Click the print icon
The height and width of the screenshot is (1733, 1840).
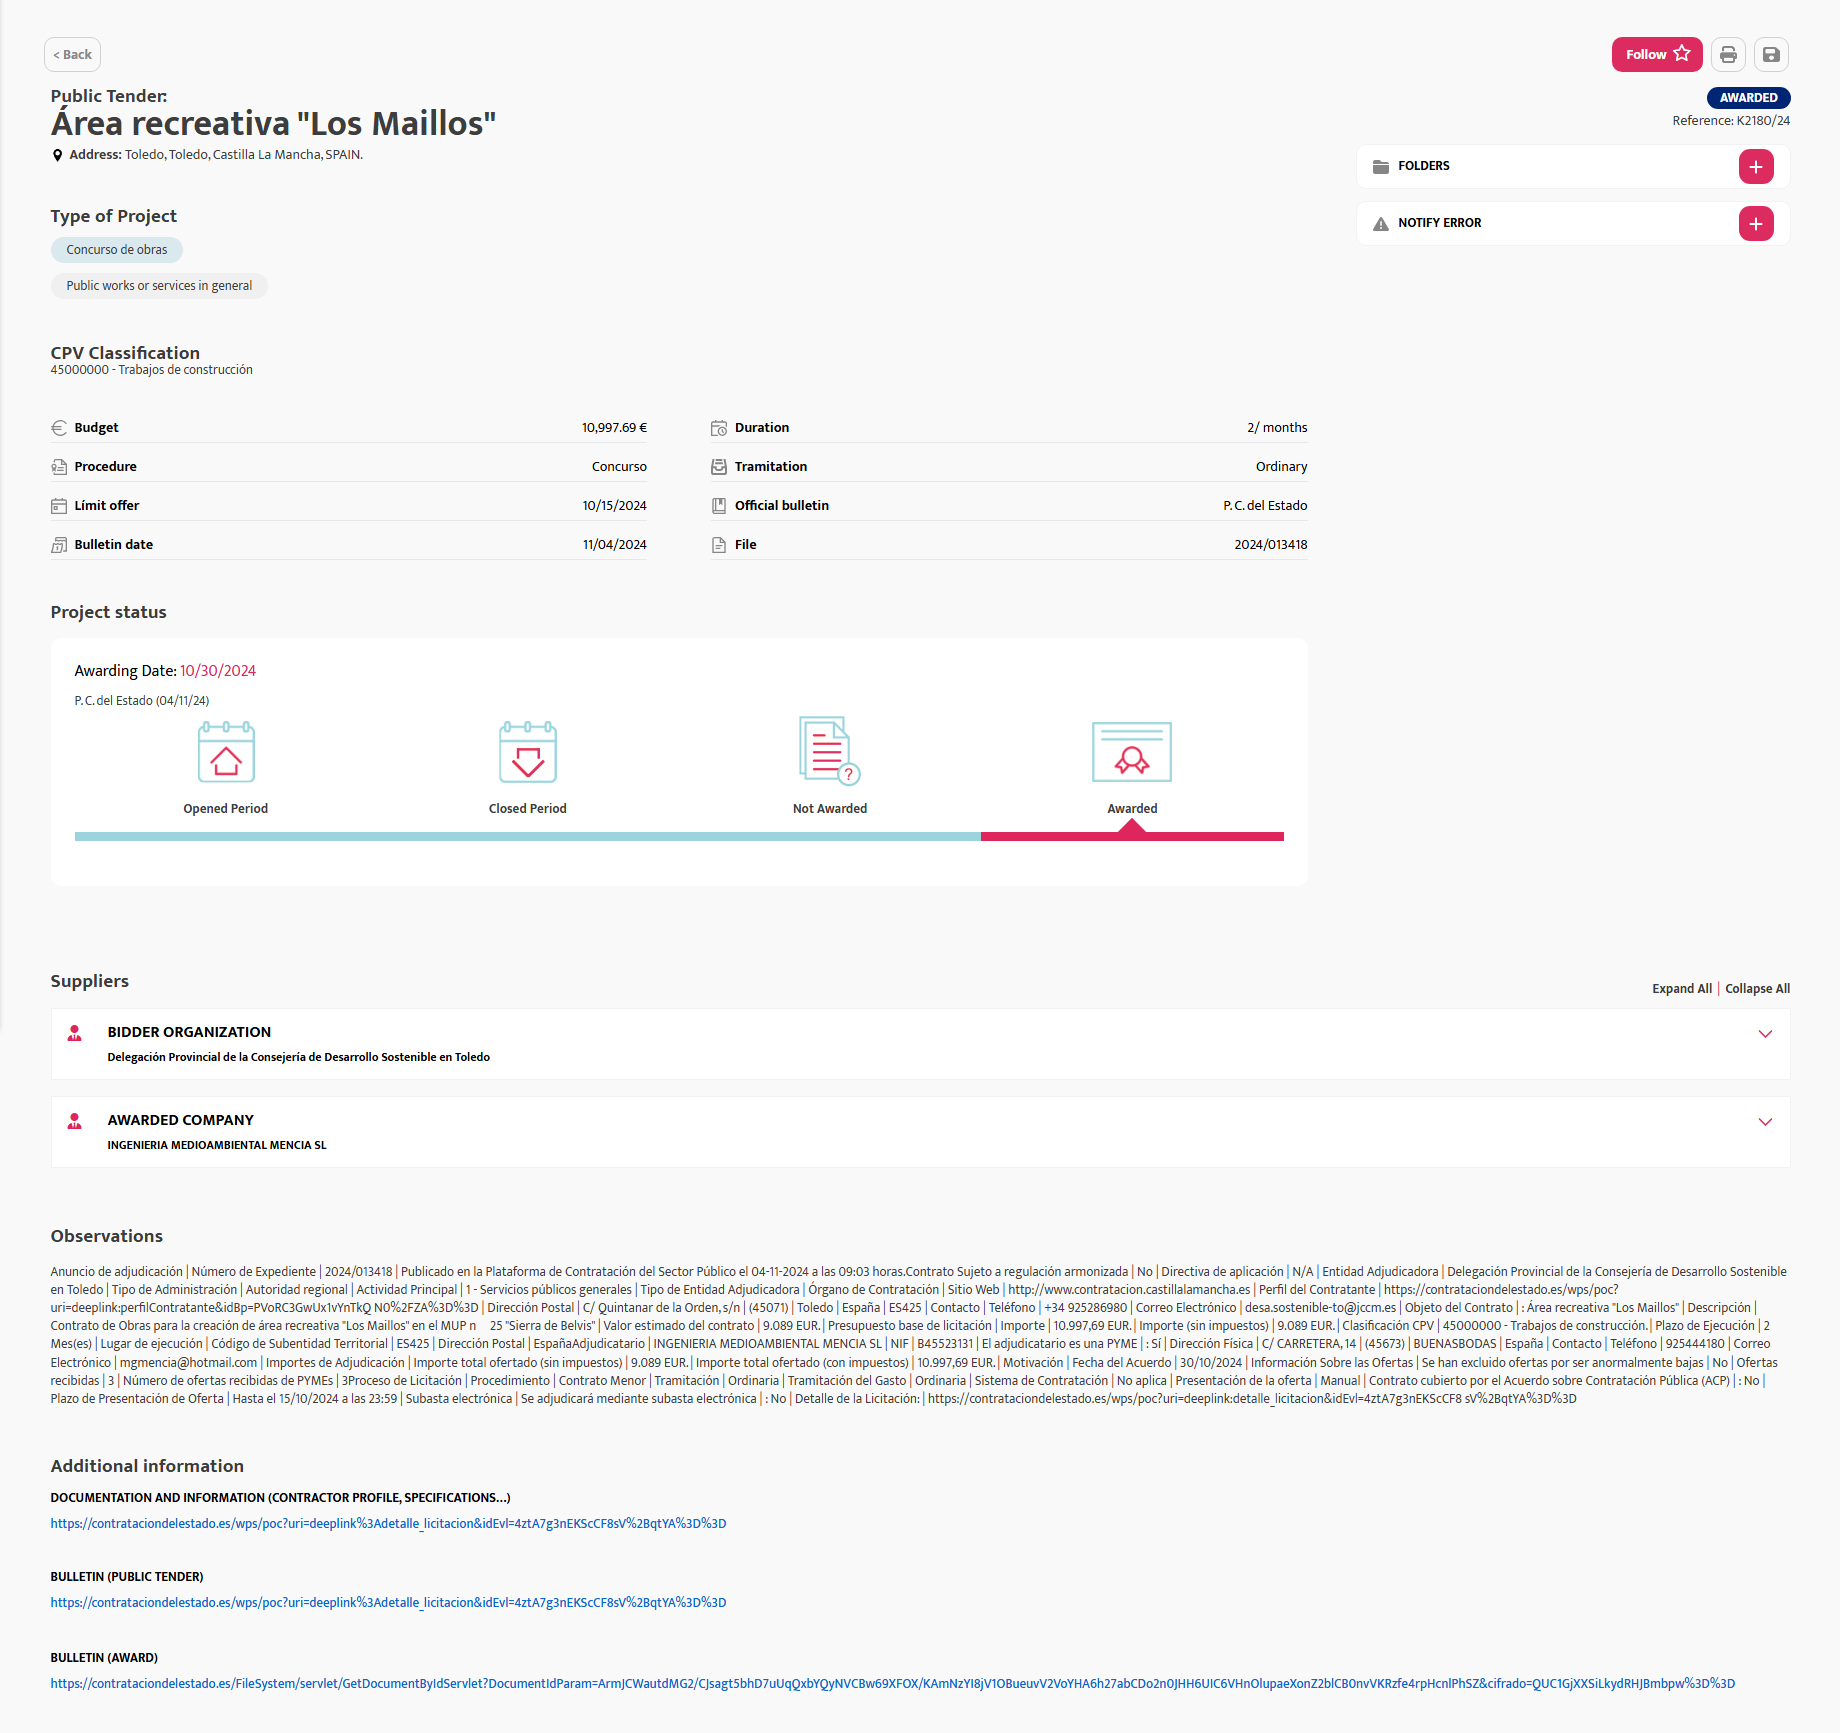[1728, 54]
